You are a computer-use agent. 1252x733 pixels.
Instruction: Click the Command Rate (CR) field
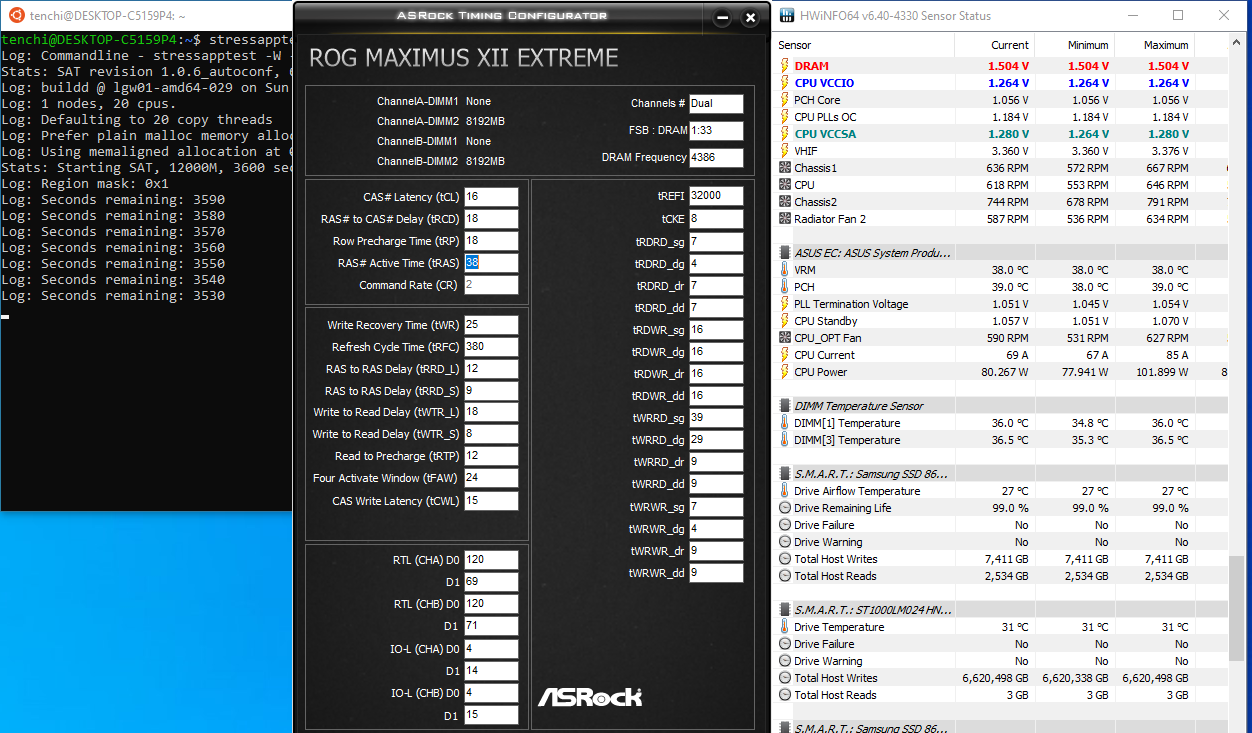pyautogui.click(x=491, y=285)
